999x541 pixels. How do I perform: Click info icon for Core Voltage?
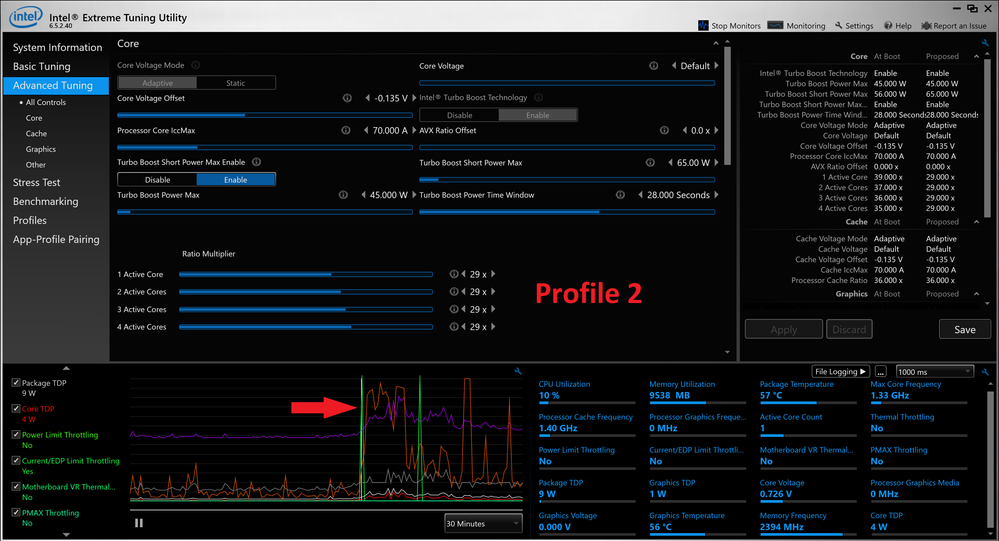click(x=654, y=66)
